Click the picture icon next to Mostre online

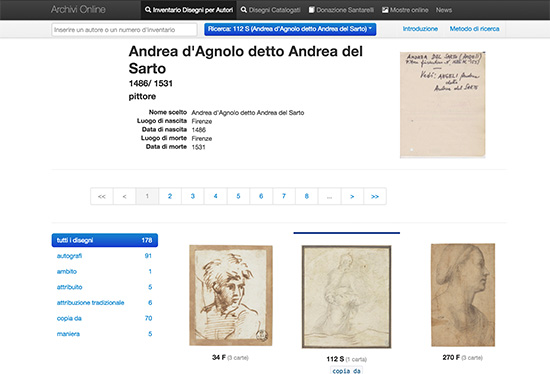click(x=385, y=10)
